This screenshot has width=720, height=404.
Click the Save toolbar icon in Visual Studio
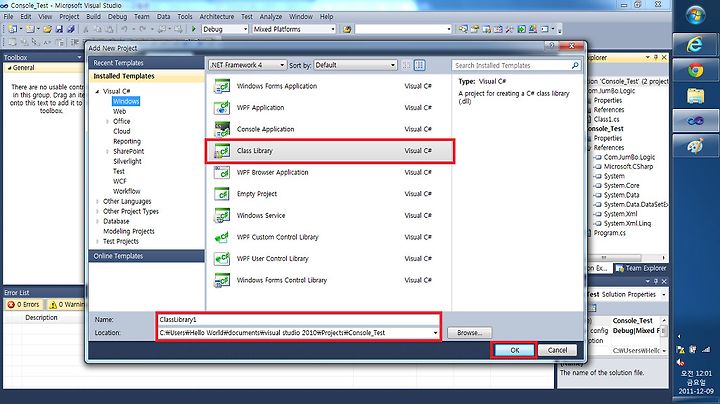[x=59, y=29]
